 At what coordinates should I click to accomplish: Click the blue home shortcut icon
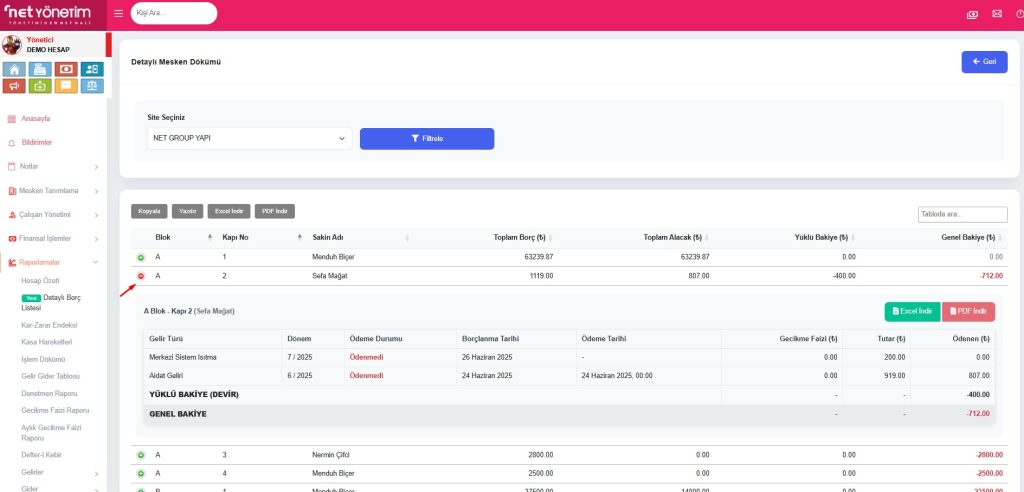[14, 69]
